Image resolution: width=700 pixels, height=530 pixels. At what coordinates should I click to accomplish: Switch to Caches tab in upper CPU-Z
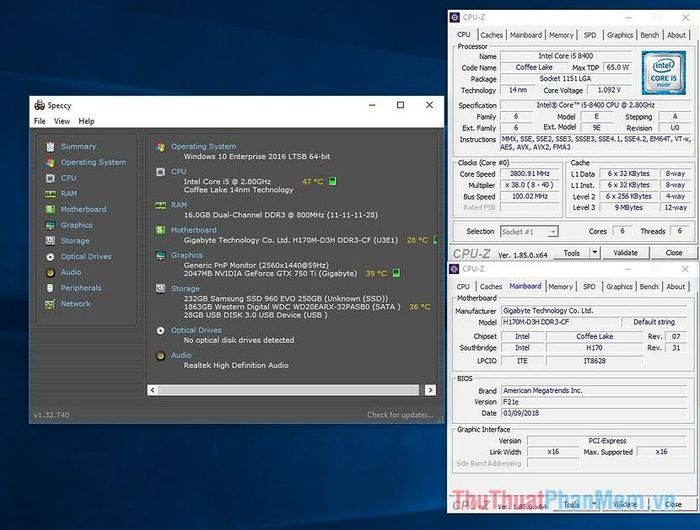(x=492, y=35)
